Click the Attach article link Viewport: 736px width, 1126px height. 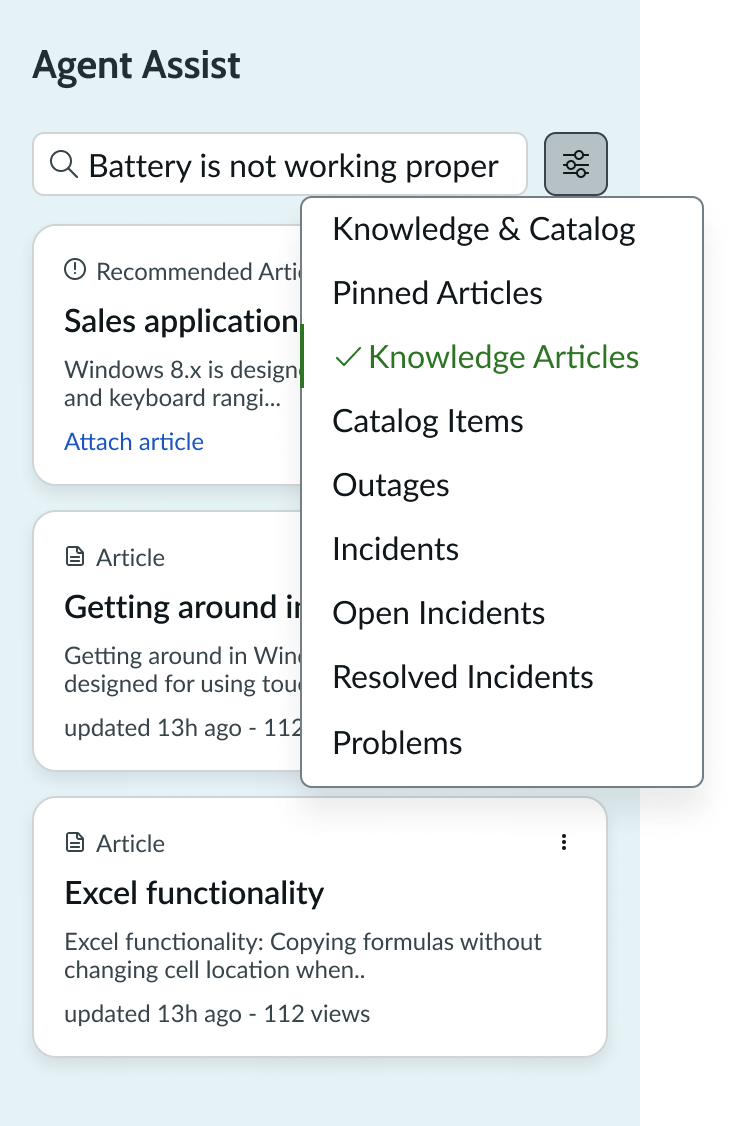coord(134,442)
